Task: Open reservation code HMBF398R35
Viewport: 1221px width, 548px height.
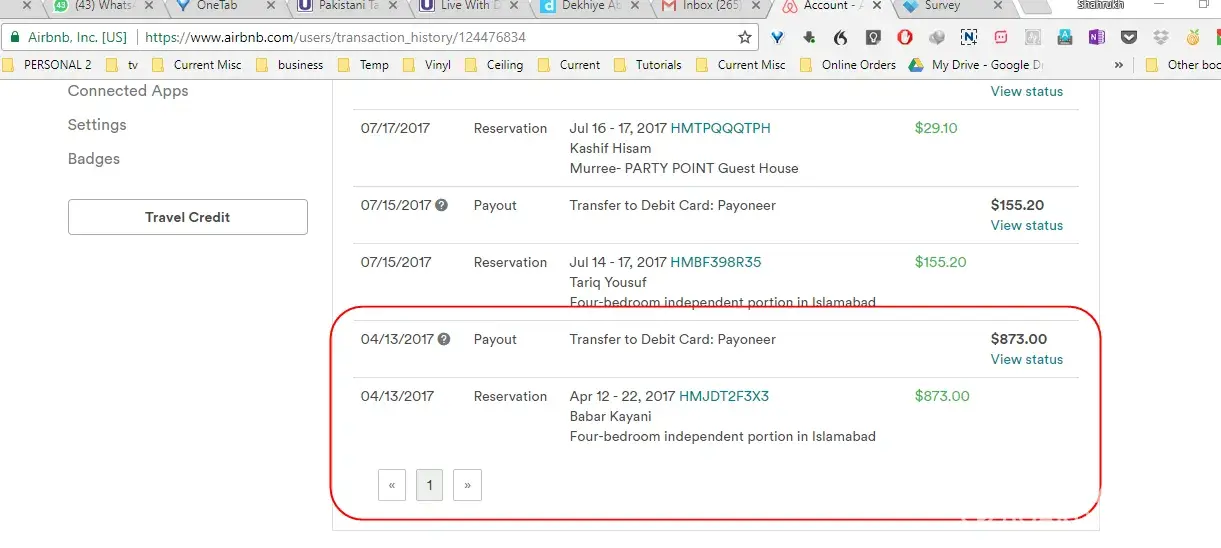Action: tap(715, 262)
